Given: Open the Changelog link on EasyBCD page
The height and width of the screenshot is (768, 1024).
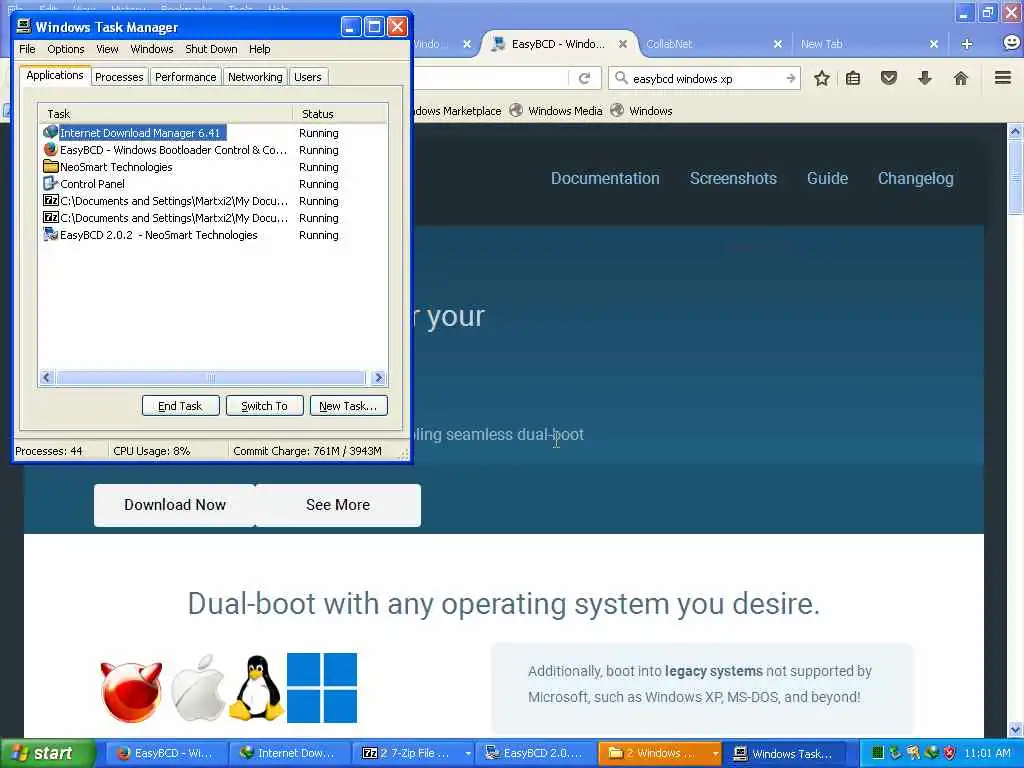Looking at the screenshot, I should (x=916, y=178).
